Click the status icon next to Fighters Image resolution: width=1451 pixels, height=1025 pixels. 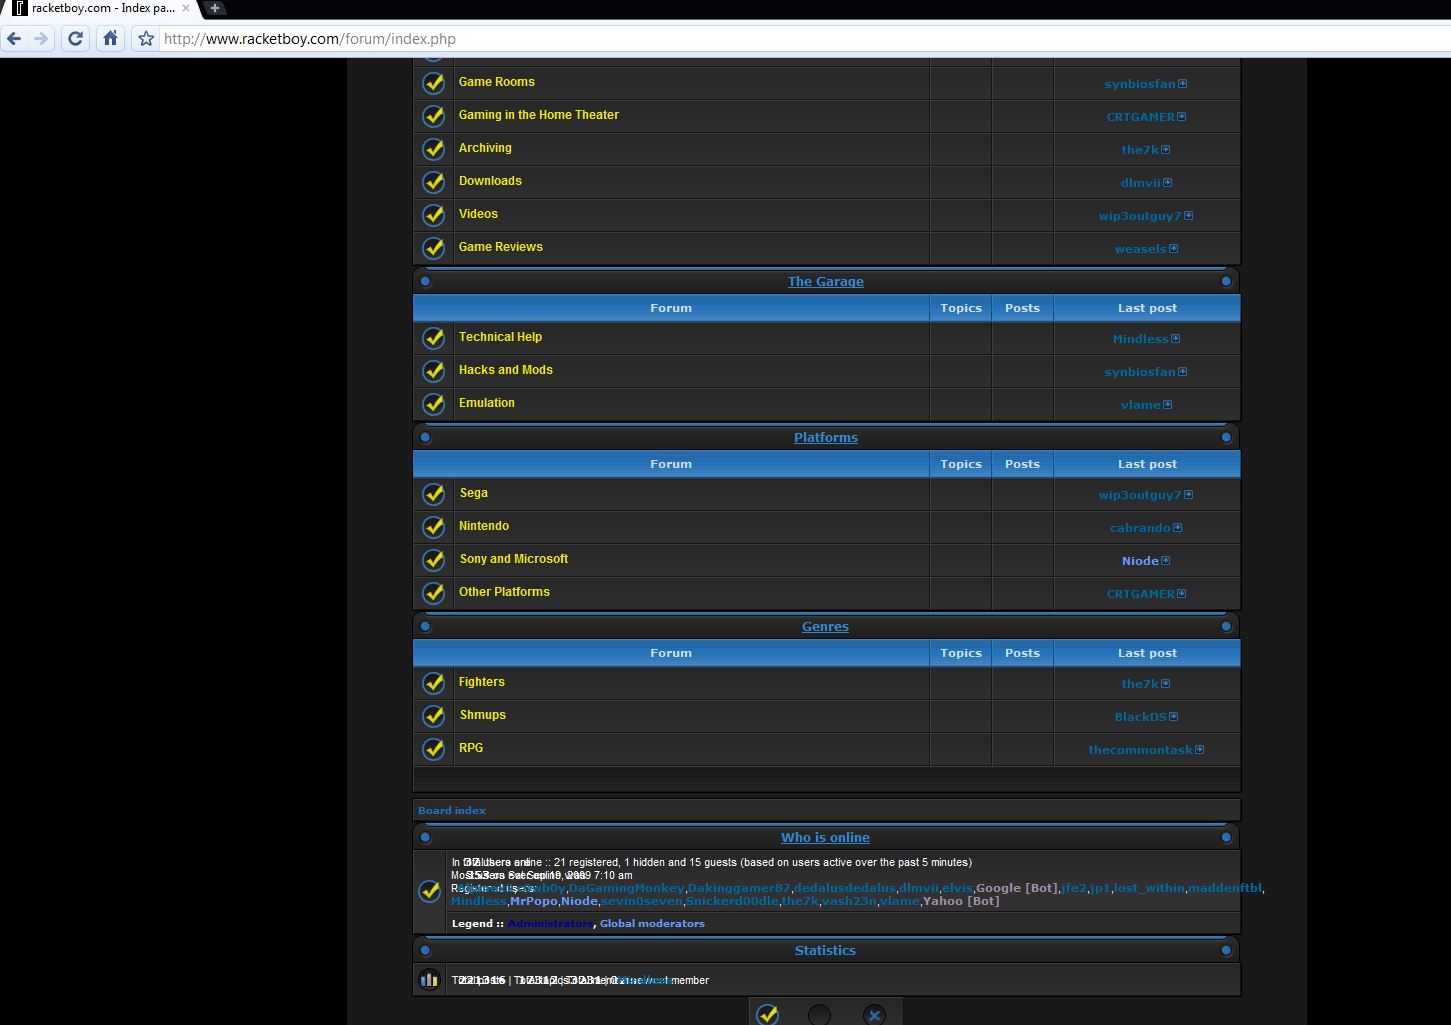(x=433, y=682)
